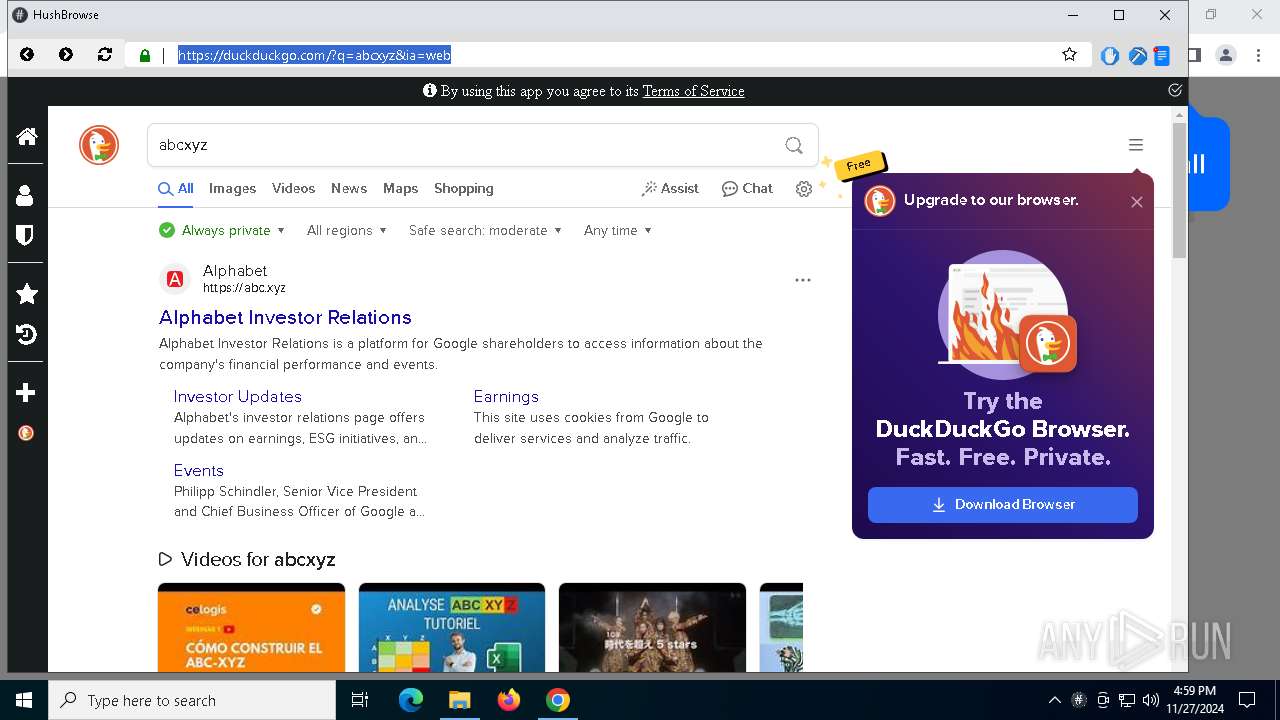The height and width of the screenshot is (720, 1280).
Task: Select DuckDuckGo tab icon in sidebar
Action: [27, 433]
